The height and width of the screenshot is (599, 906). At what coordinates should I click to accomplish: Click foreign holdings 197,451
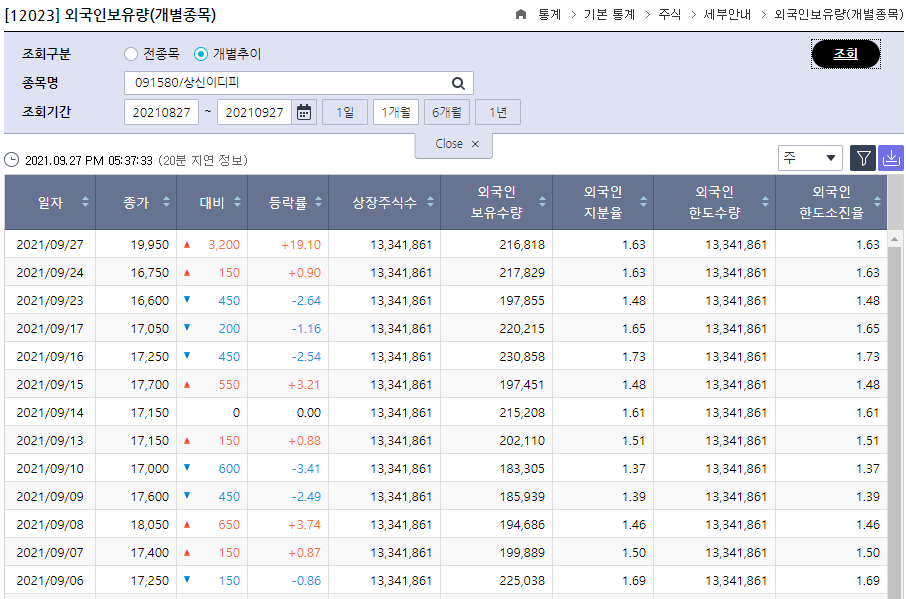click(522, 385)
